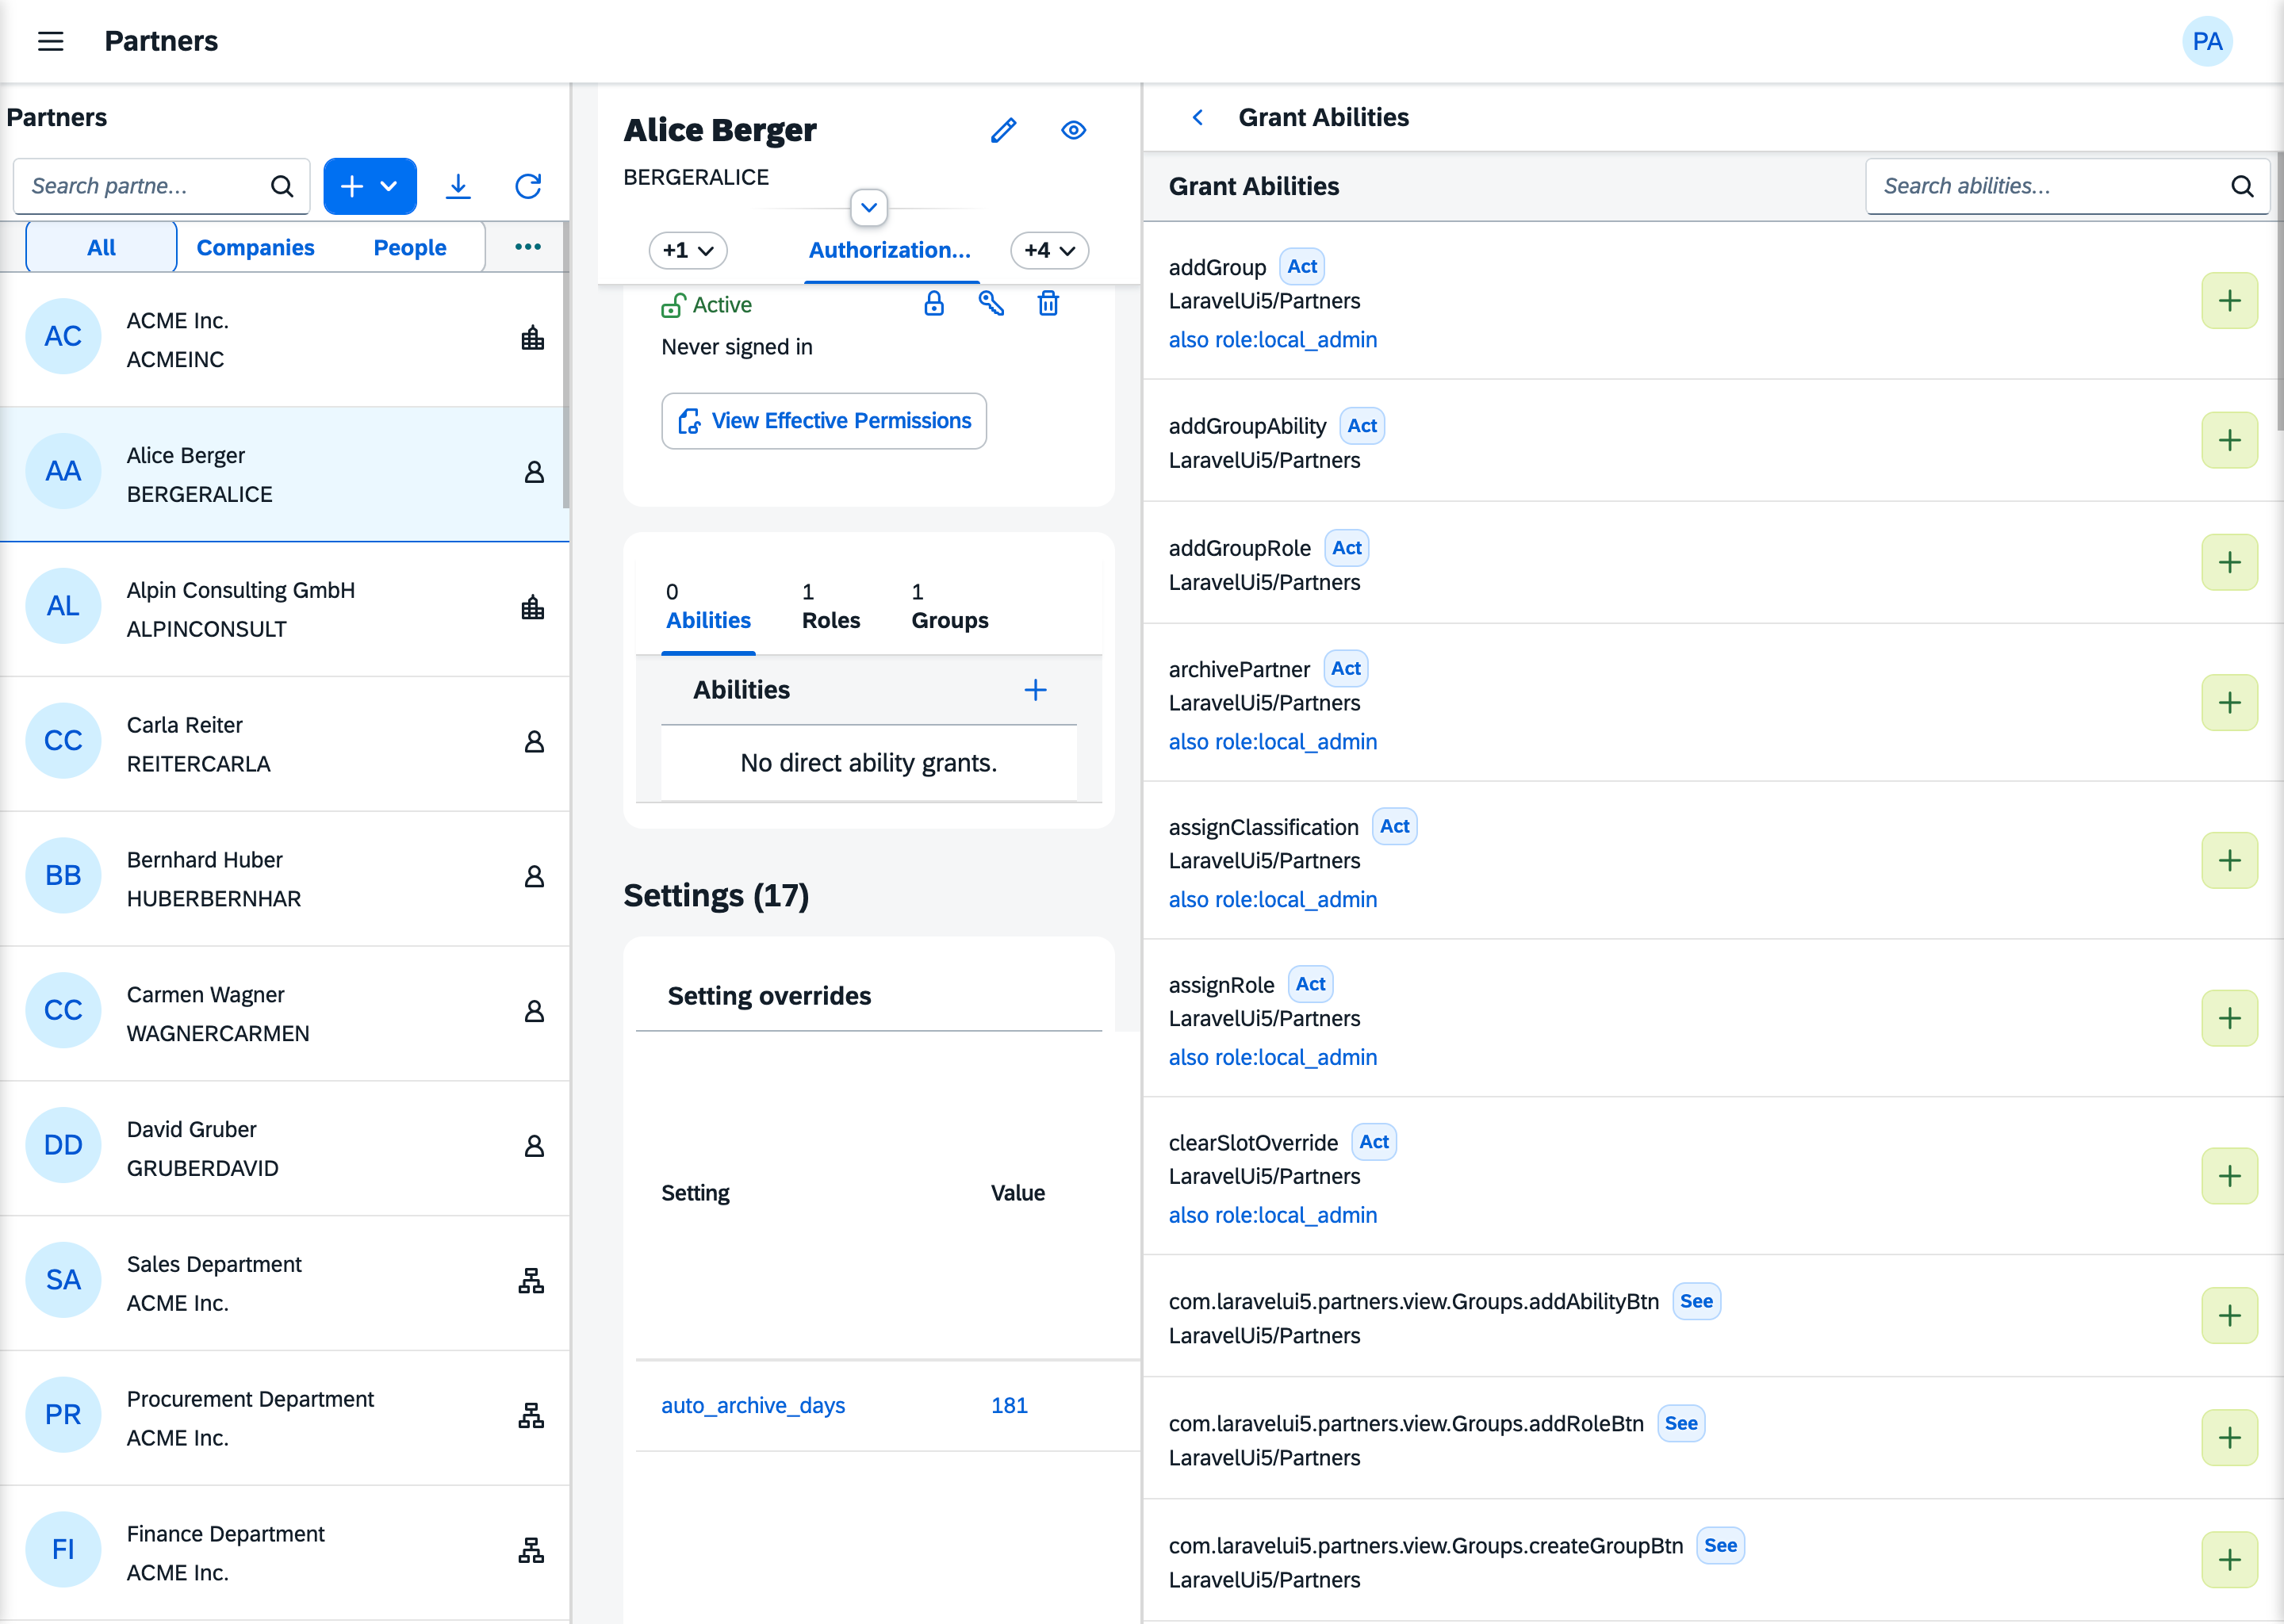Collapse the header with chevron button
This screenshot has height=1624, width=2284.
[869, 208]
